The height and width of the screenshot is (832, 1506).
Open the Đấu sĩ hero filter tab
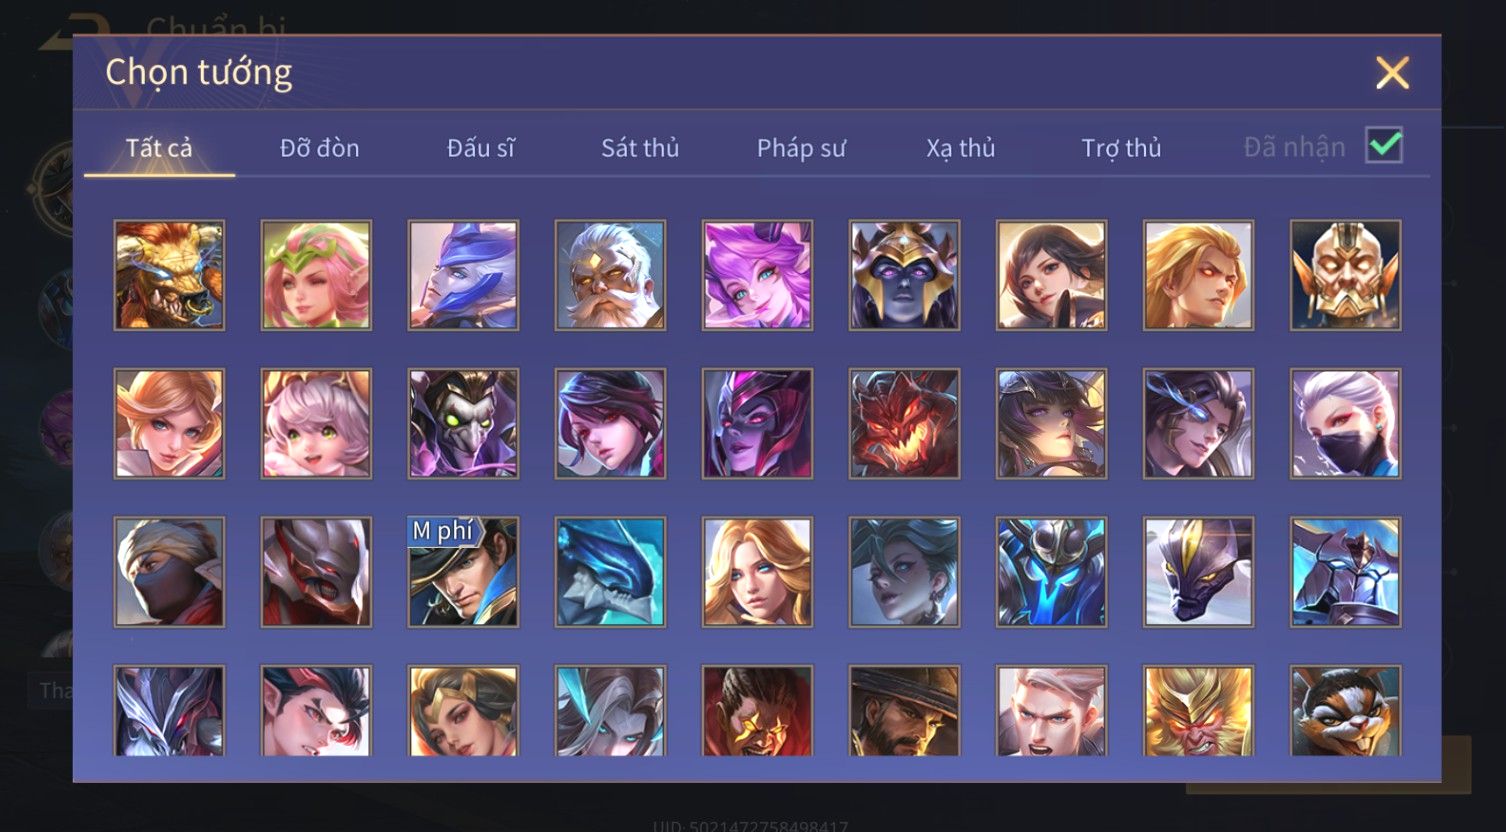pyautogui.click(x=480, y=148)
